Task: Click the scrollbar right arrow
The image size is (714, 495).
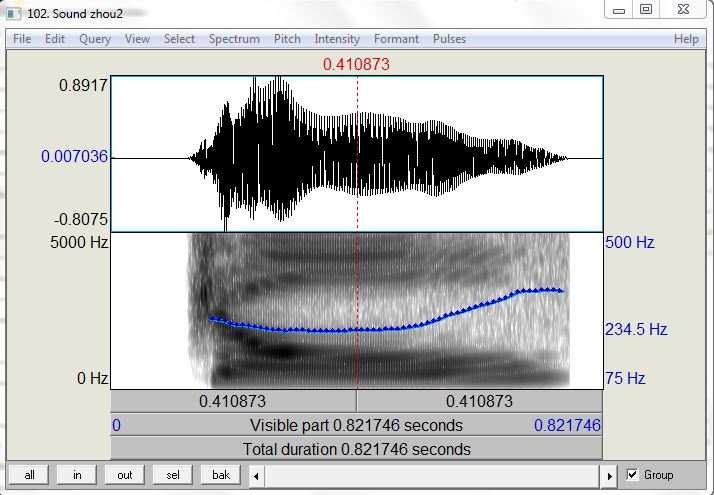Action: (x=609, y=476)
